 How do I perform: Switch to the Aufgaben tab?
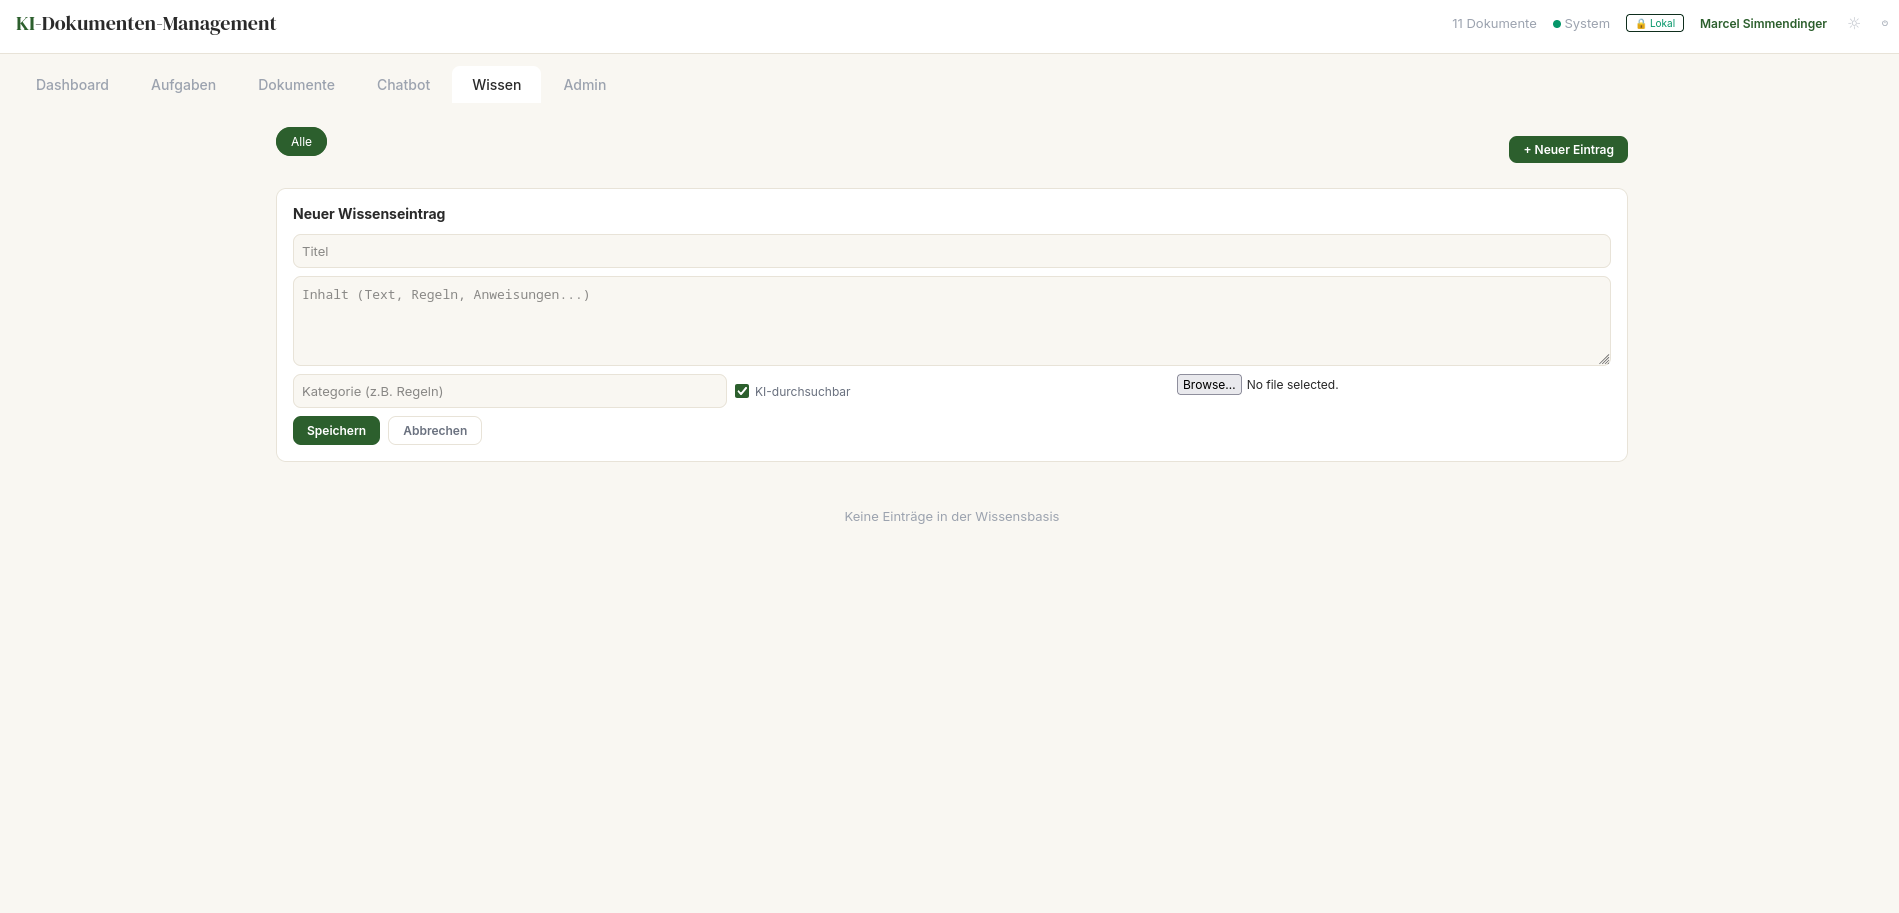click(x=183, y=85)
